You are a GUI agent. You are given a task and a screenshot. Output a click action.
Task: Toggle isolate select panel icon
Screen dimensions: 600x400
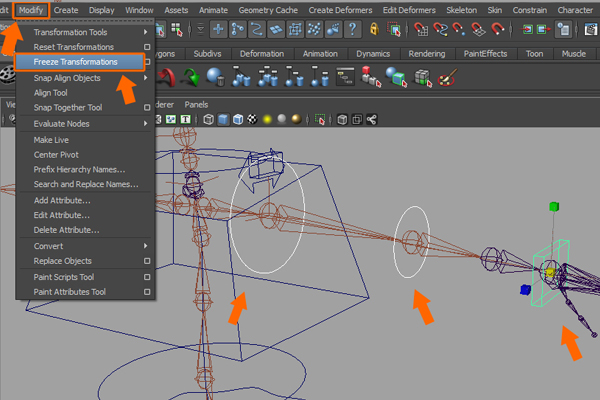[320, 119]
